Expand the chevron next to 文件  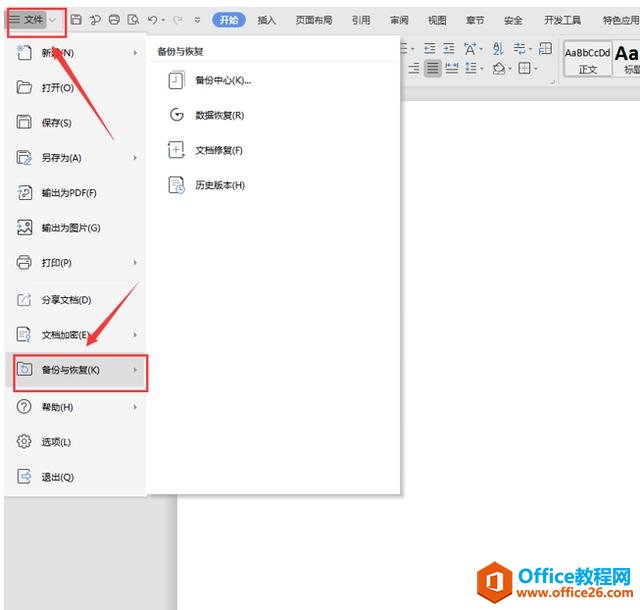[52, 20]
